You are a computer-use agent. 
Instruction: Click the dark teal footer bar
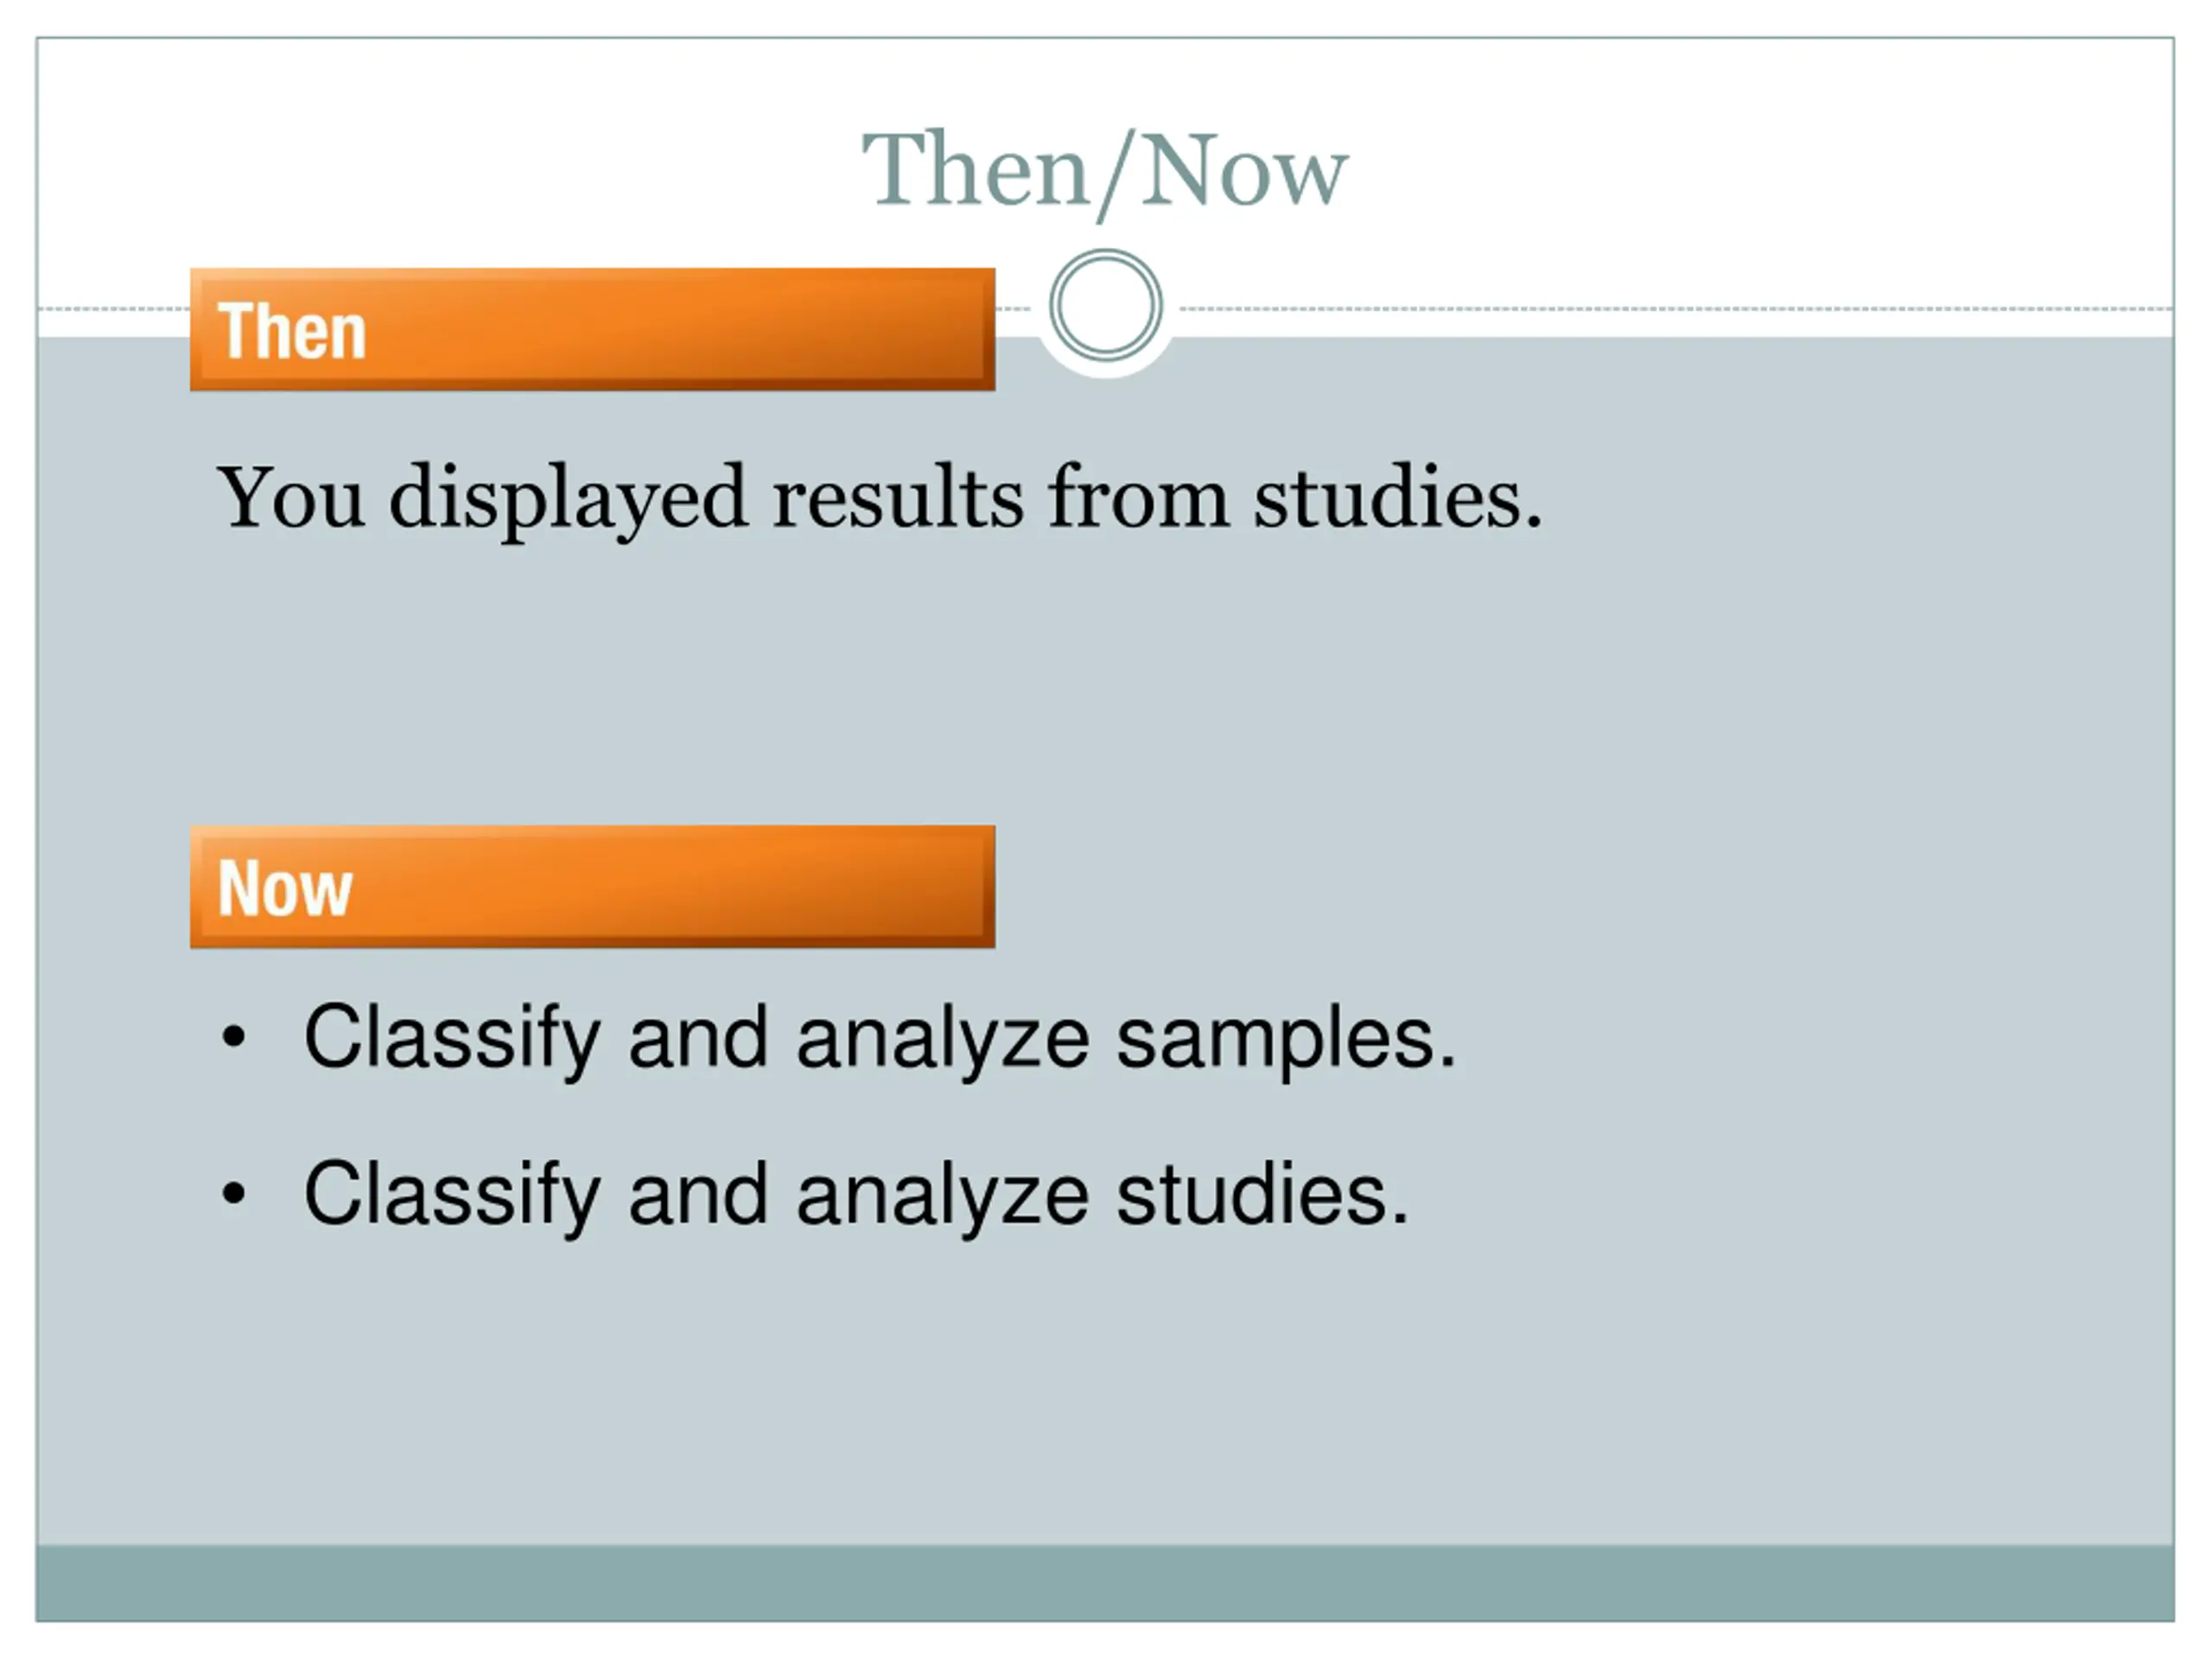tap(1105, 1583)
